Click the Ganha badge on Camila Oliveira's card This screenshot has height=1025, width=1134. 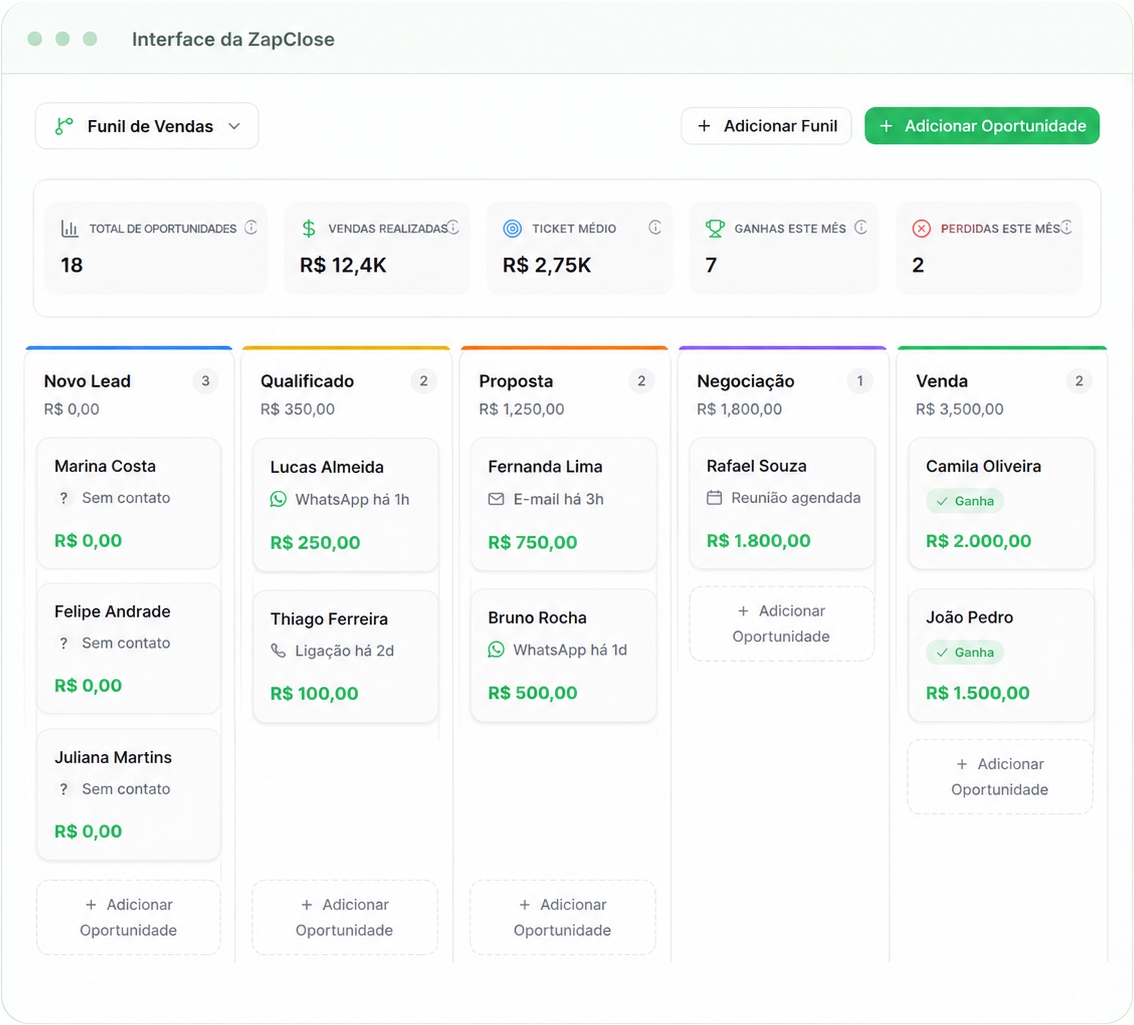pyautogui.click(x=965, y=501)
